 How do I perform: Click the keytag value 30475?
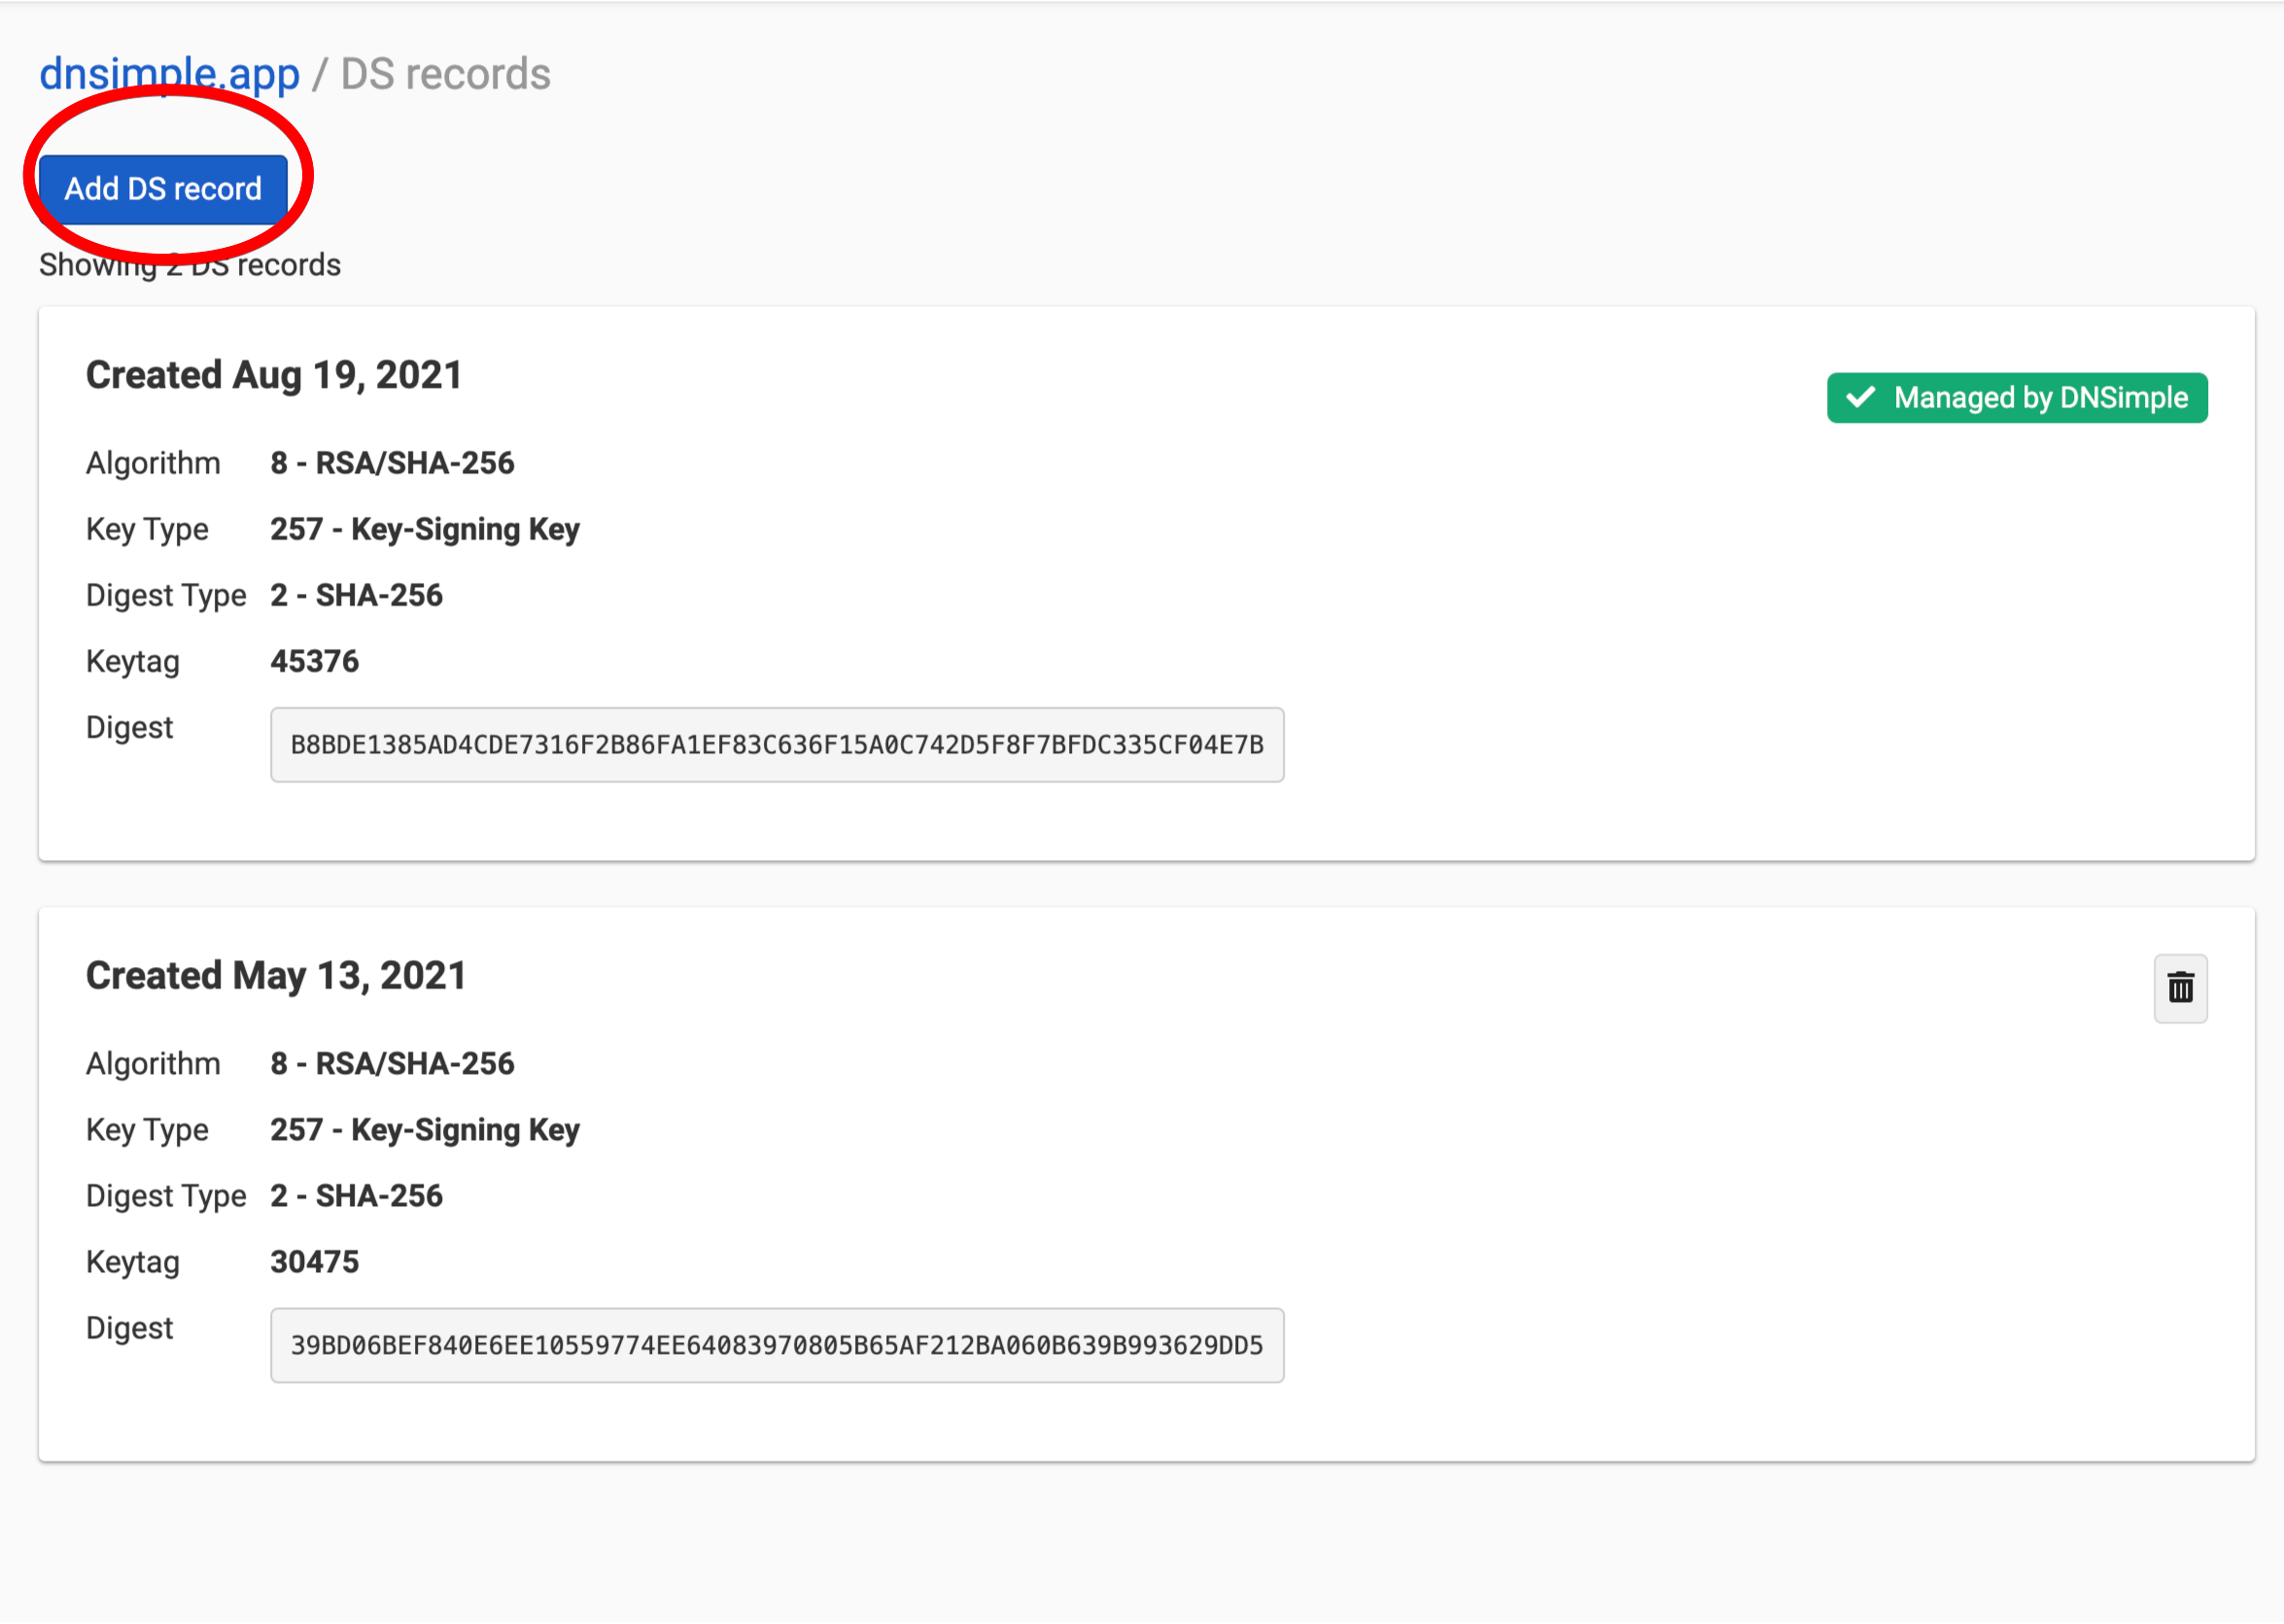[314, 1262]
